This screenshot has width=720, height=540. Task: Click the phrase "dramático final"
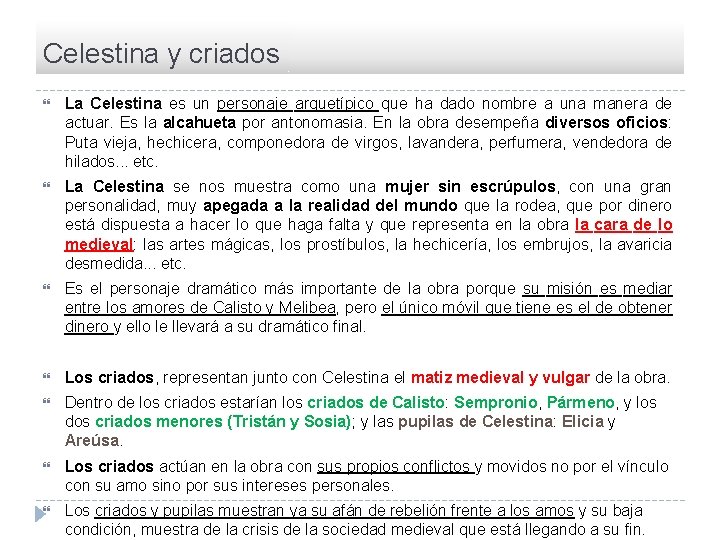311,327
